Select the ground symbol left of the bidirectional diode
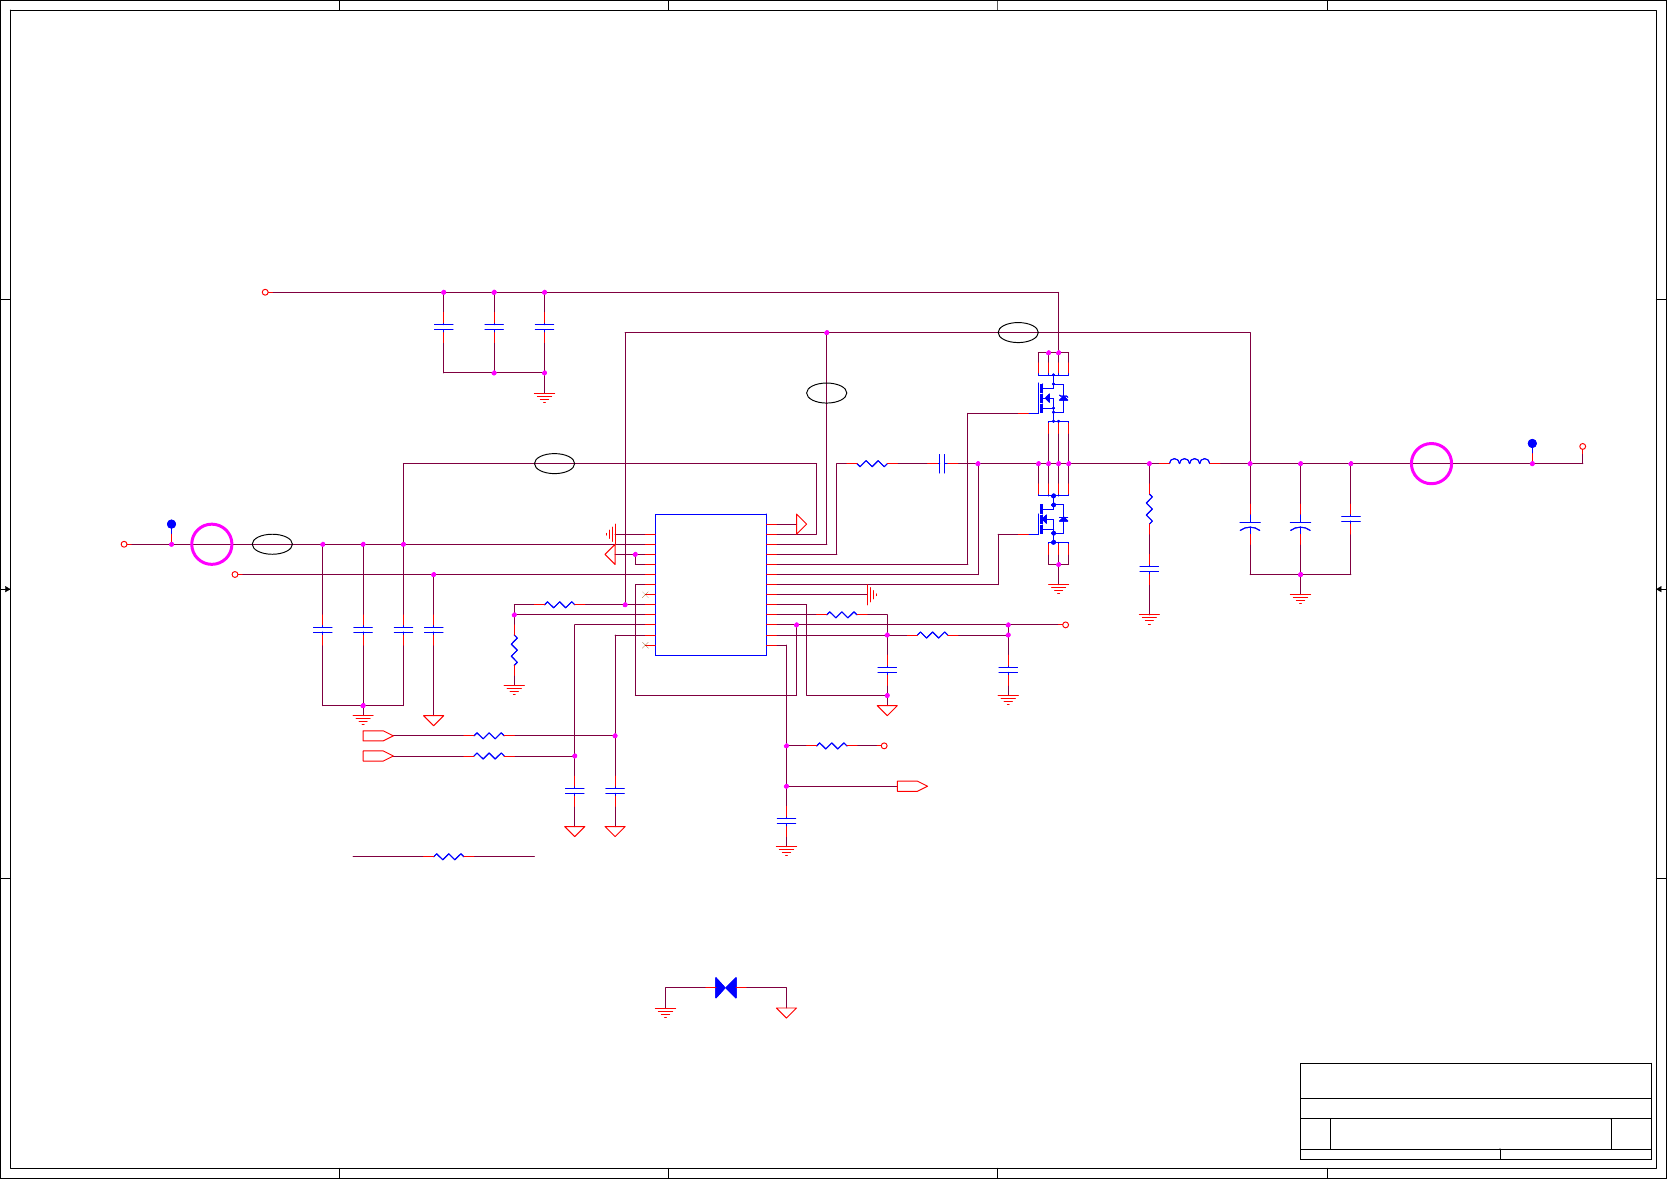1667x1179 pixels. pos(665,1011)
